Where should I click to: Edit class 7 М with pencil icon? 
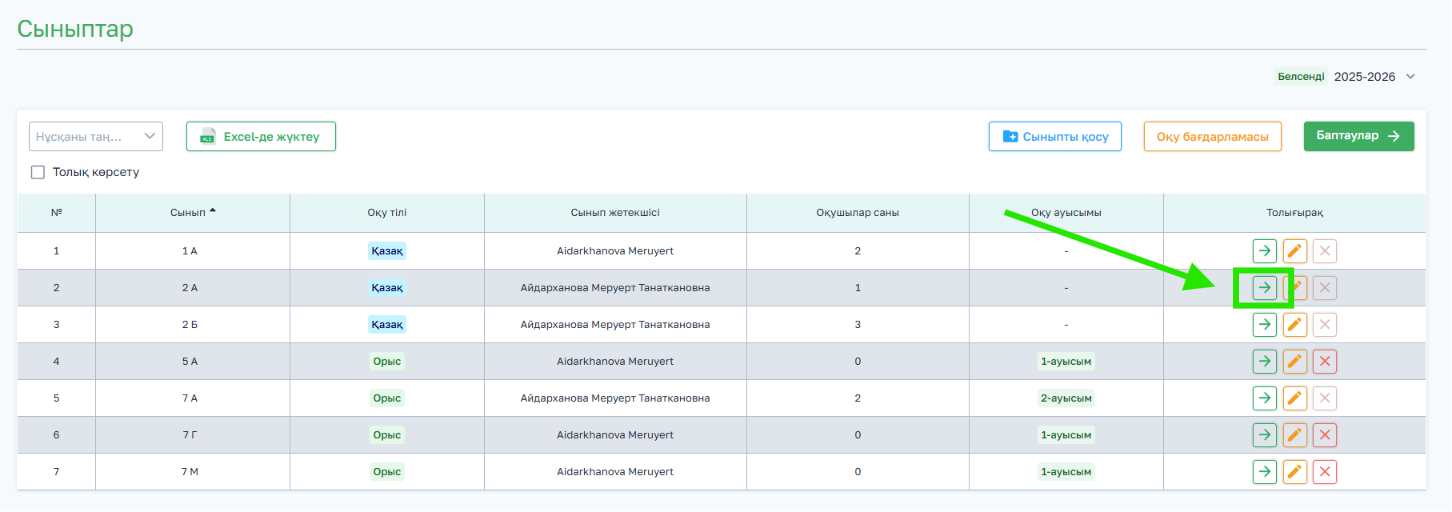click(1295, 472)
